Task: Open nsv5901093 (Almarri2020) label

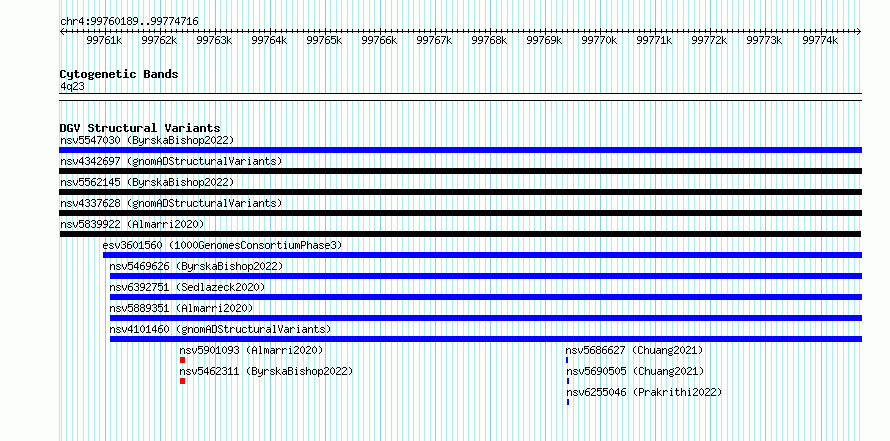Action: (251, 350)
